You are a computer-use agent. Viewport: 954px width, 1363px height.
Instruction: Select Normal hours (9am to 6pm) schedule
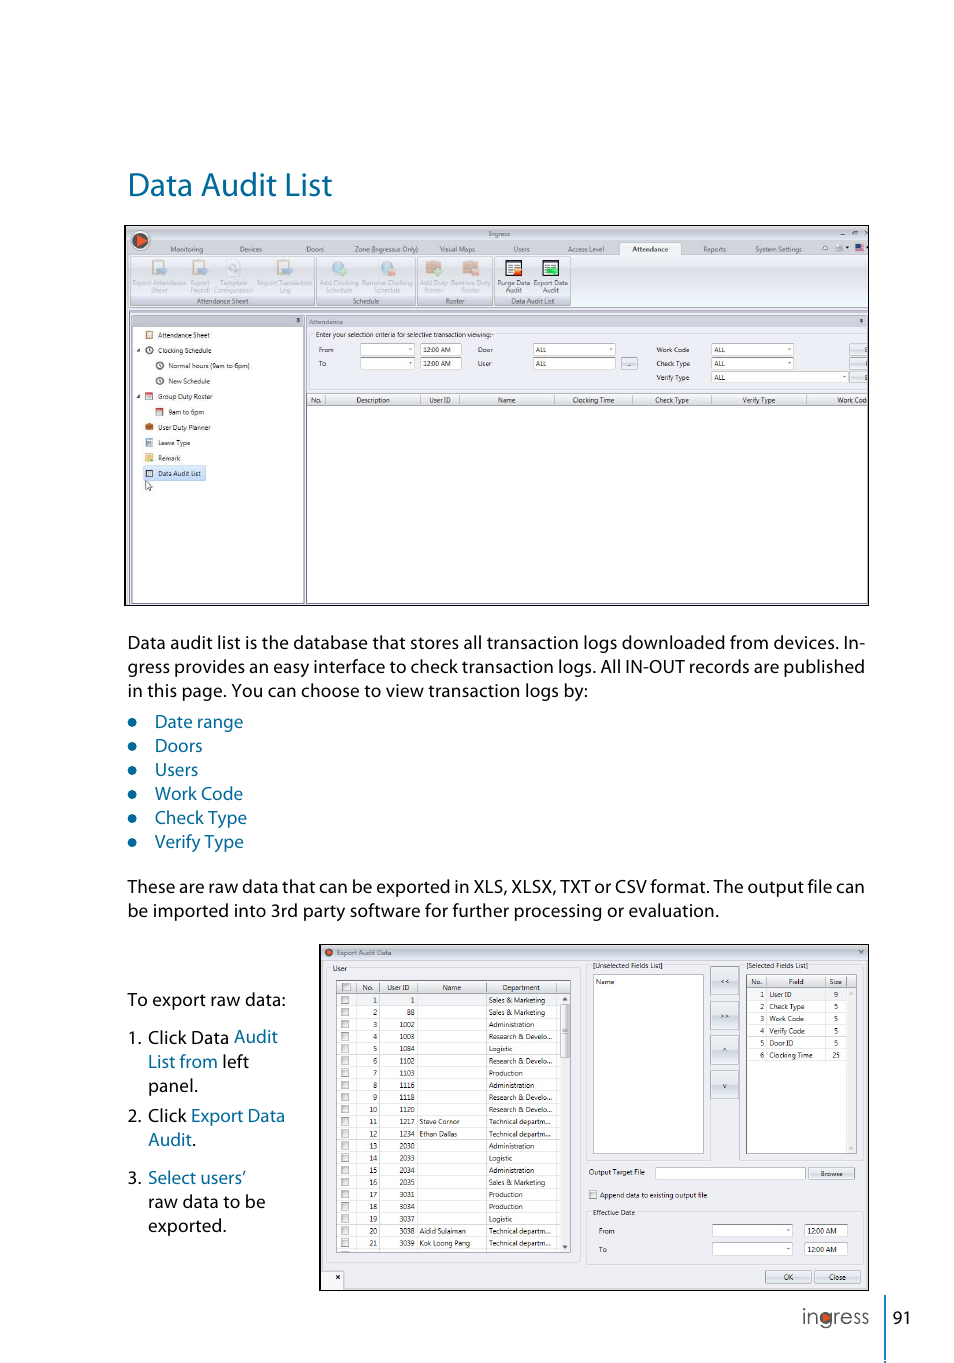coord(208,366)
